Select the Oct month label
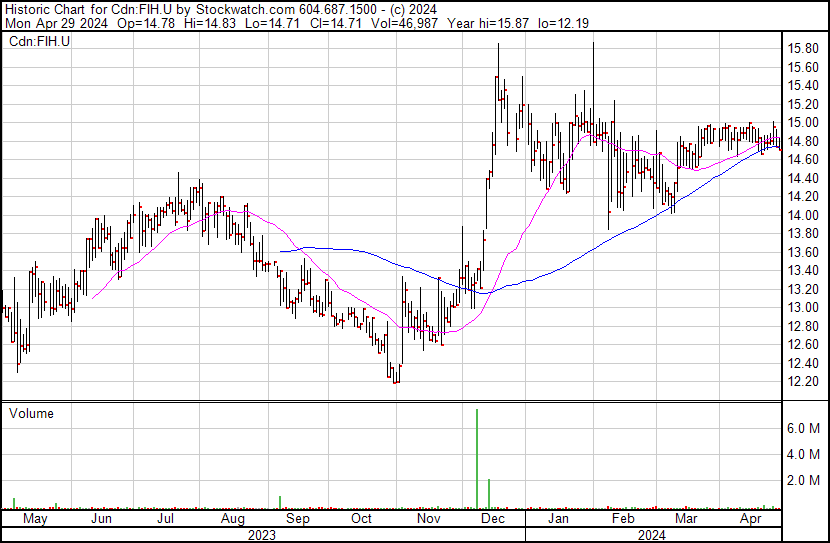Image resolution: width=830 pixels, height=543 pixels. tap(361, 520)
